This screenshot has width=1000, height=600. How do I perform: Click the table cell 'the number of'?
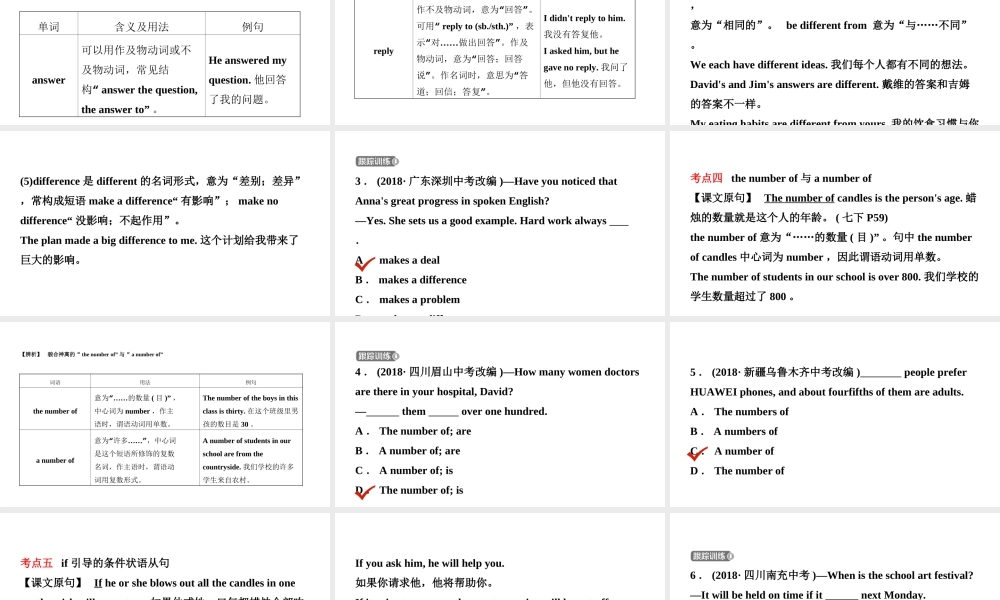click(55, 411)
